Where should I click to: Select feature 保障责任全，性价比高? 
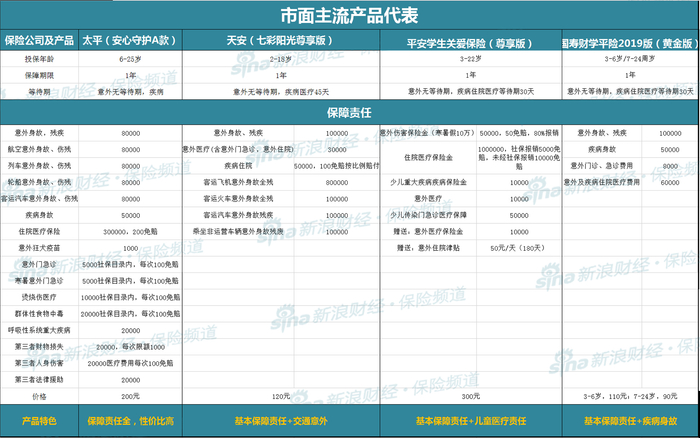click(x=130, y=421)
